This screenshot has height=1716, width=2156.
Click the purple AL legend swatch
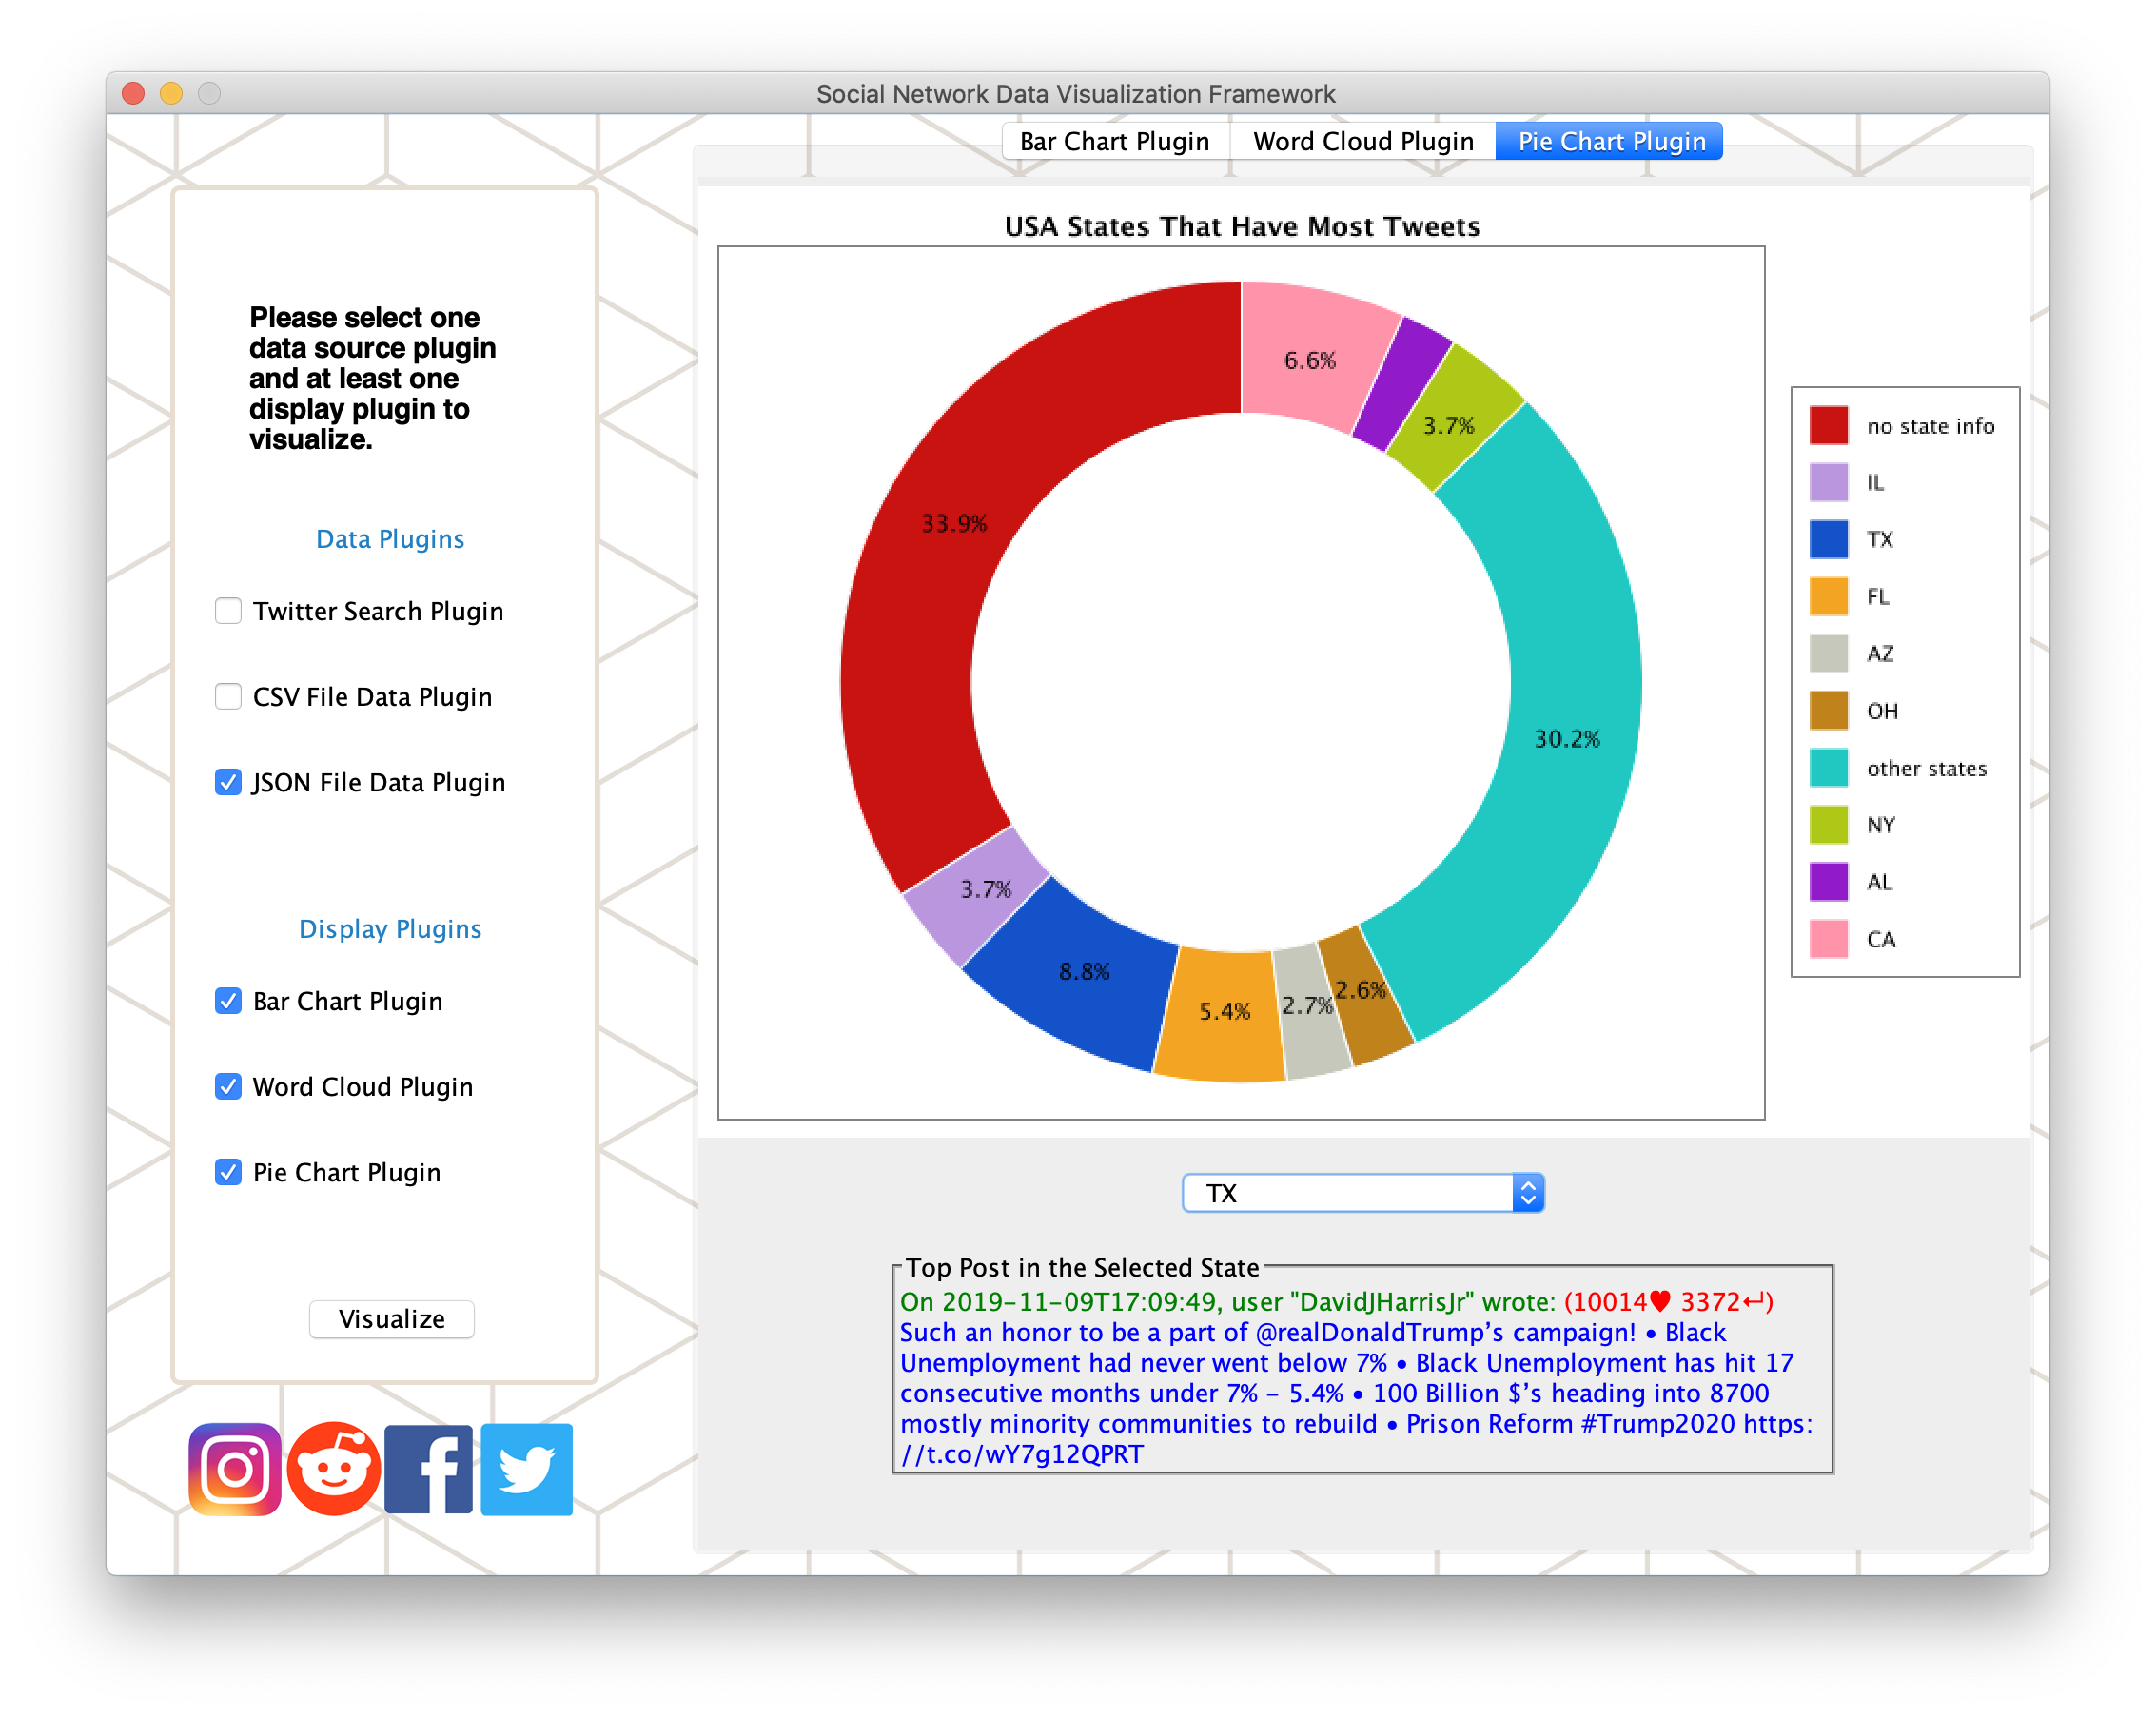pos(1828,882)
